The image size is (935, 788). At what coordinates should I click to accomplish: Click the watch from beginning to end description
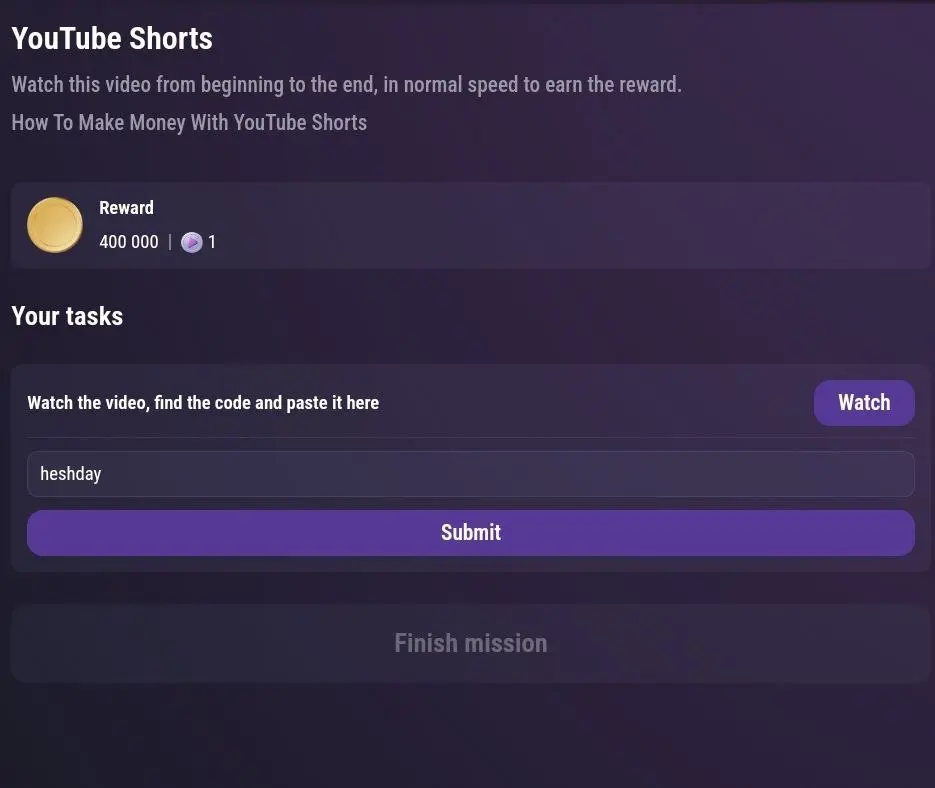[x=346, y=85]
